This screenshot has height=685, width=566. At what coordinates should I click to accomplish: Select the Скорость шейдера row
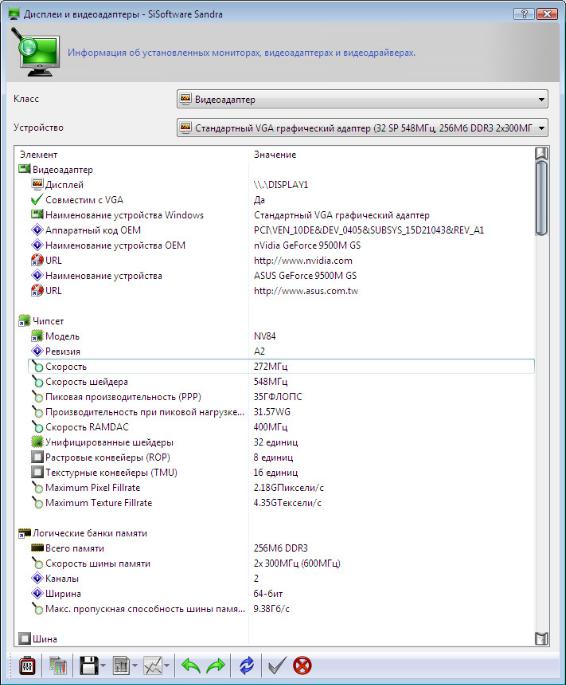point(282,381)
